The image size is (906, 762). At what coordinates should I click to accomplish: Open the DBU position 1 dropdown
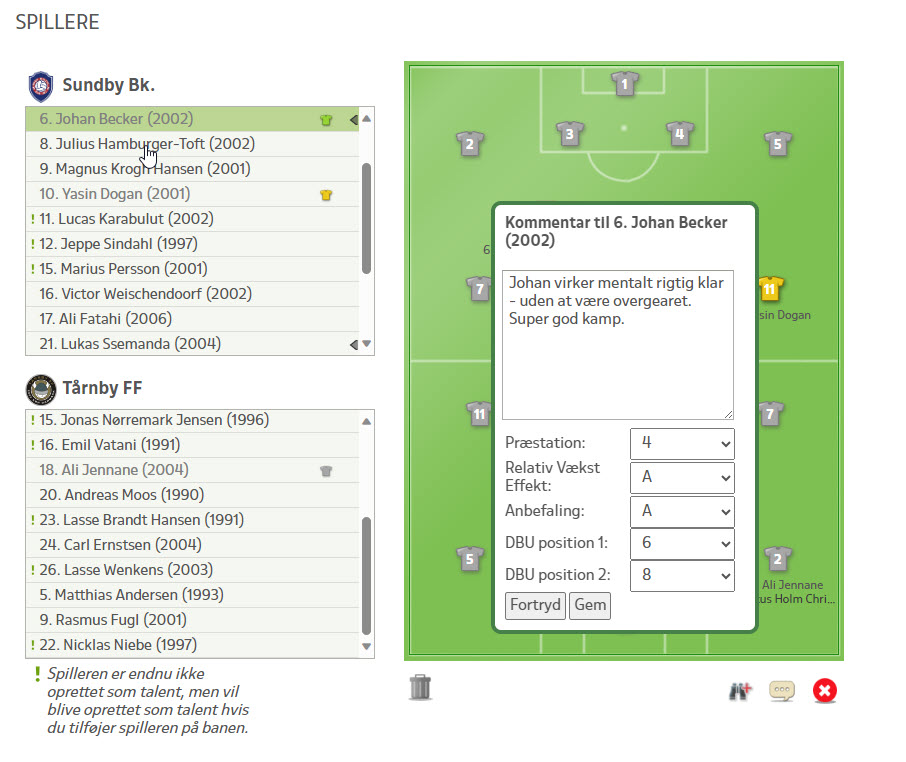(682, 542)
